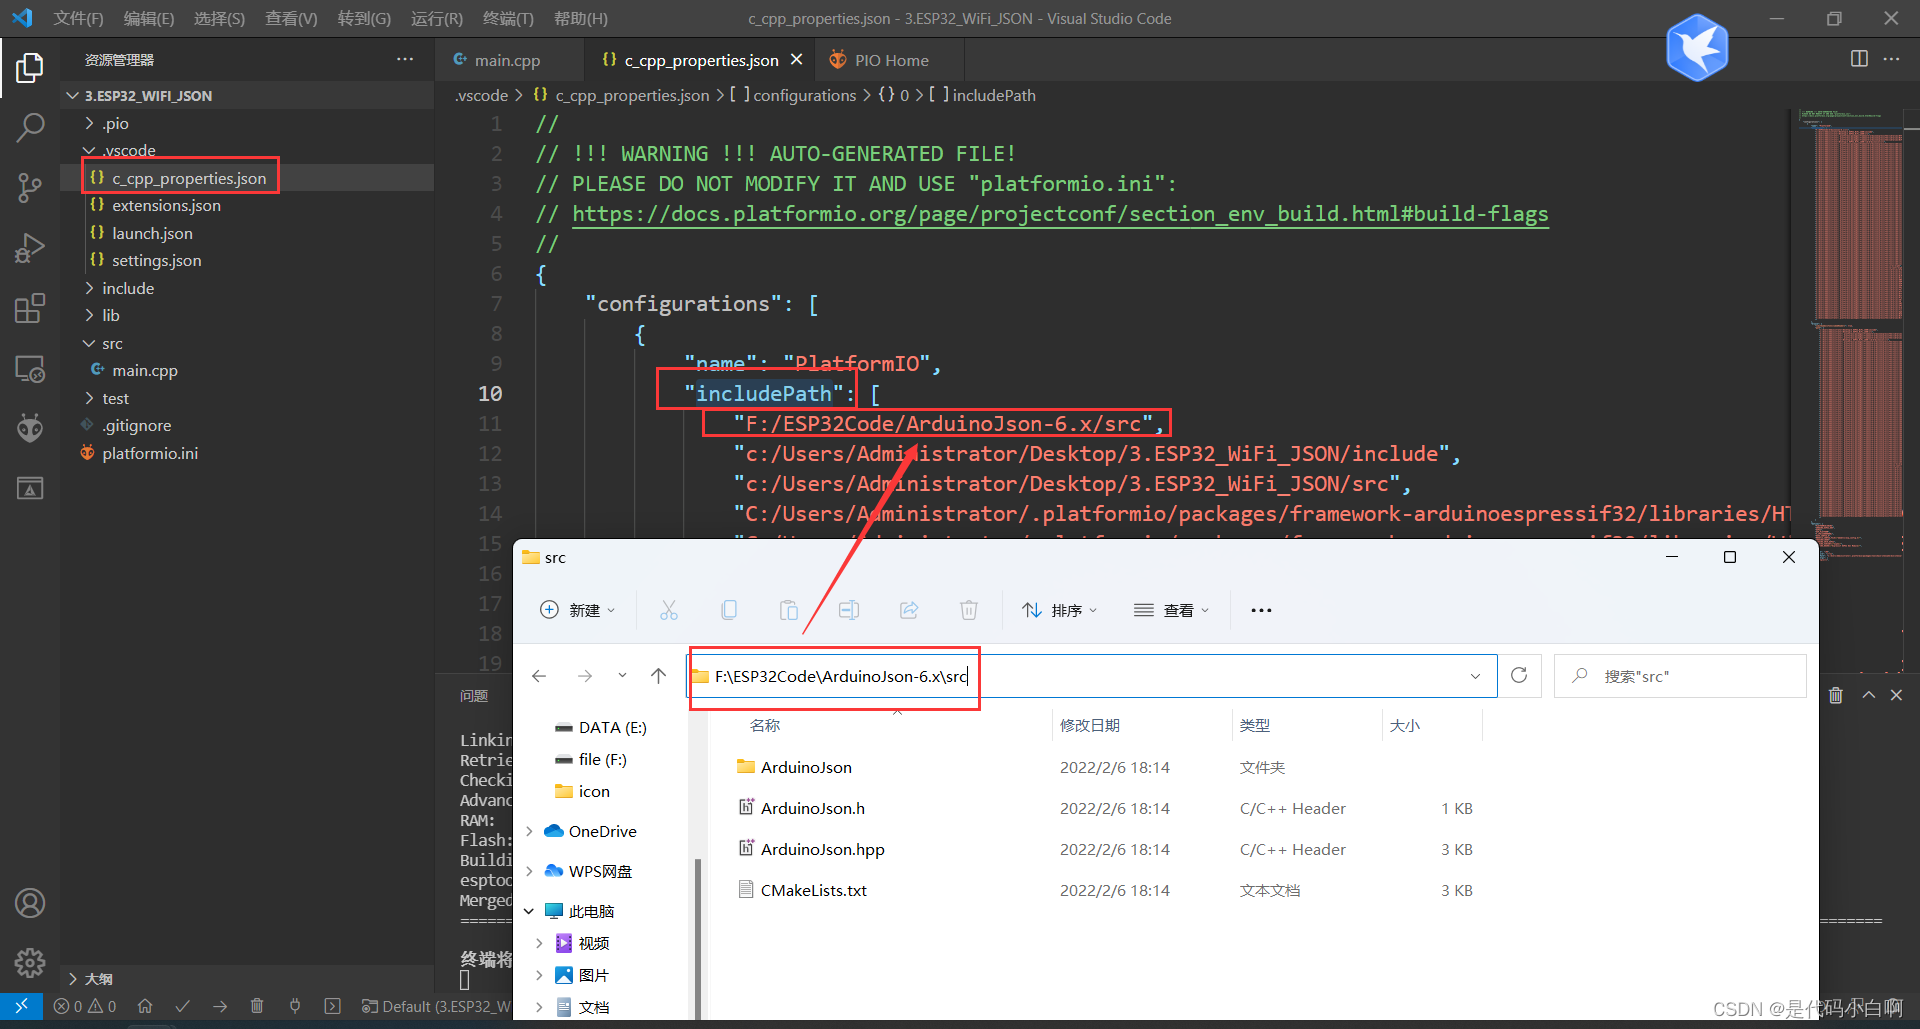Expand the .pio folder

pos(89,123)
